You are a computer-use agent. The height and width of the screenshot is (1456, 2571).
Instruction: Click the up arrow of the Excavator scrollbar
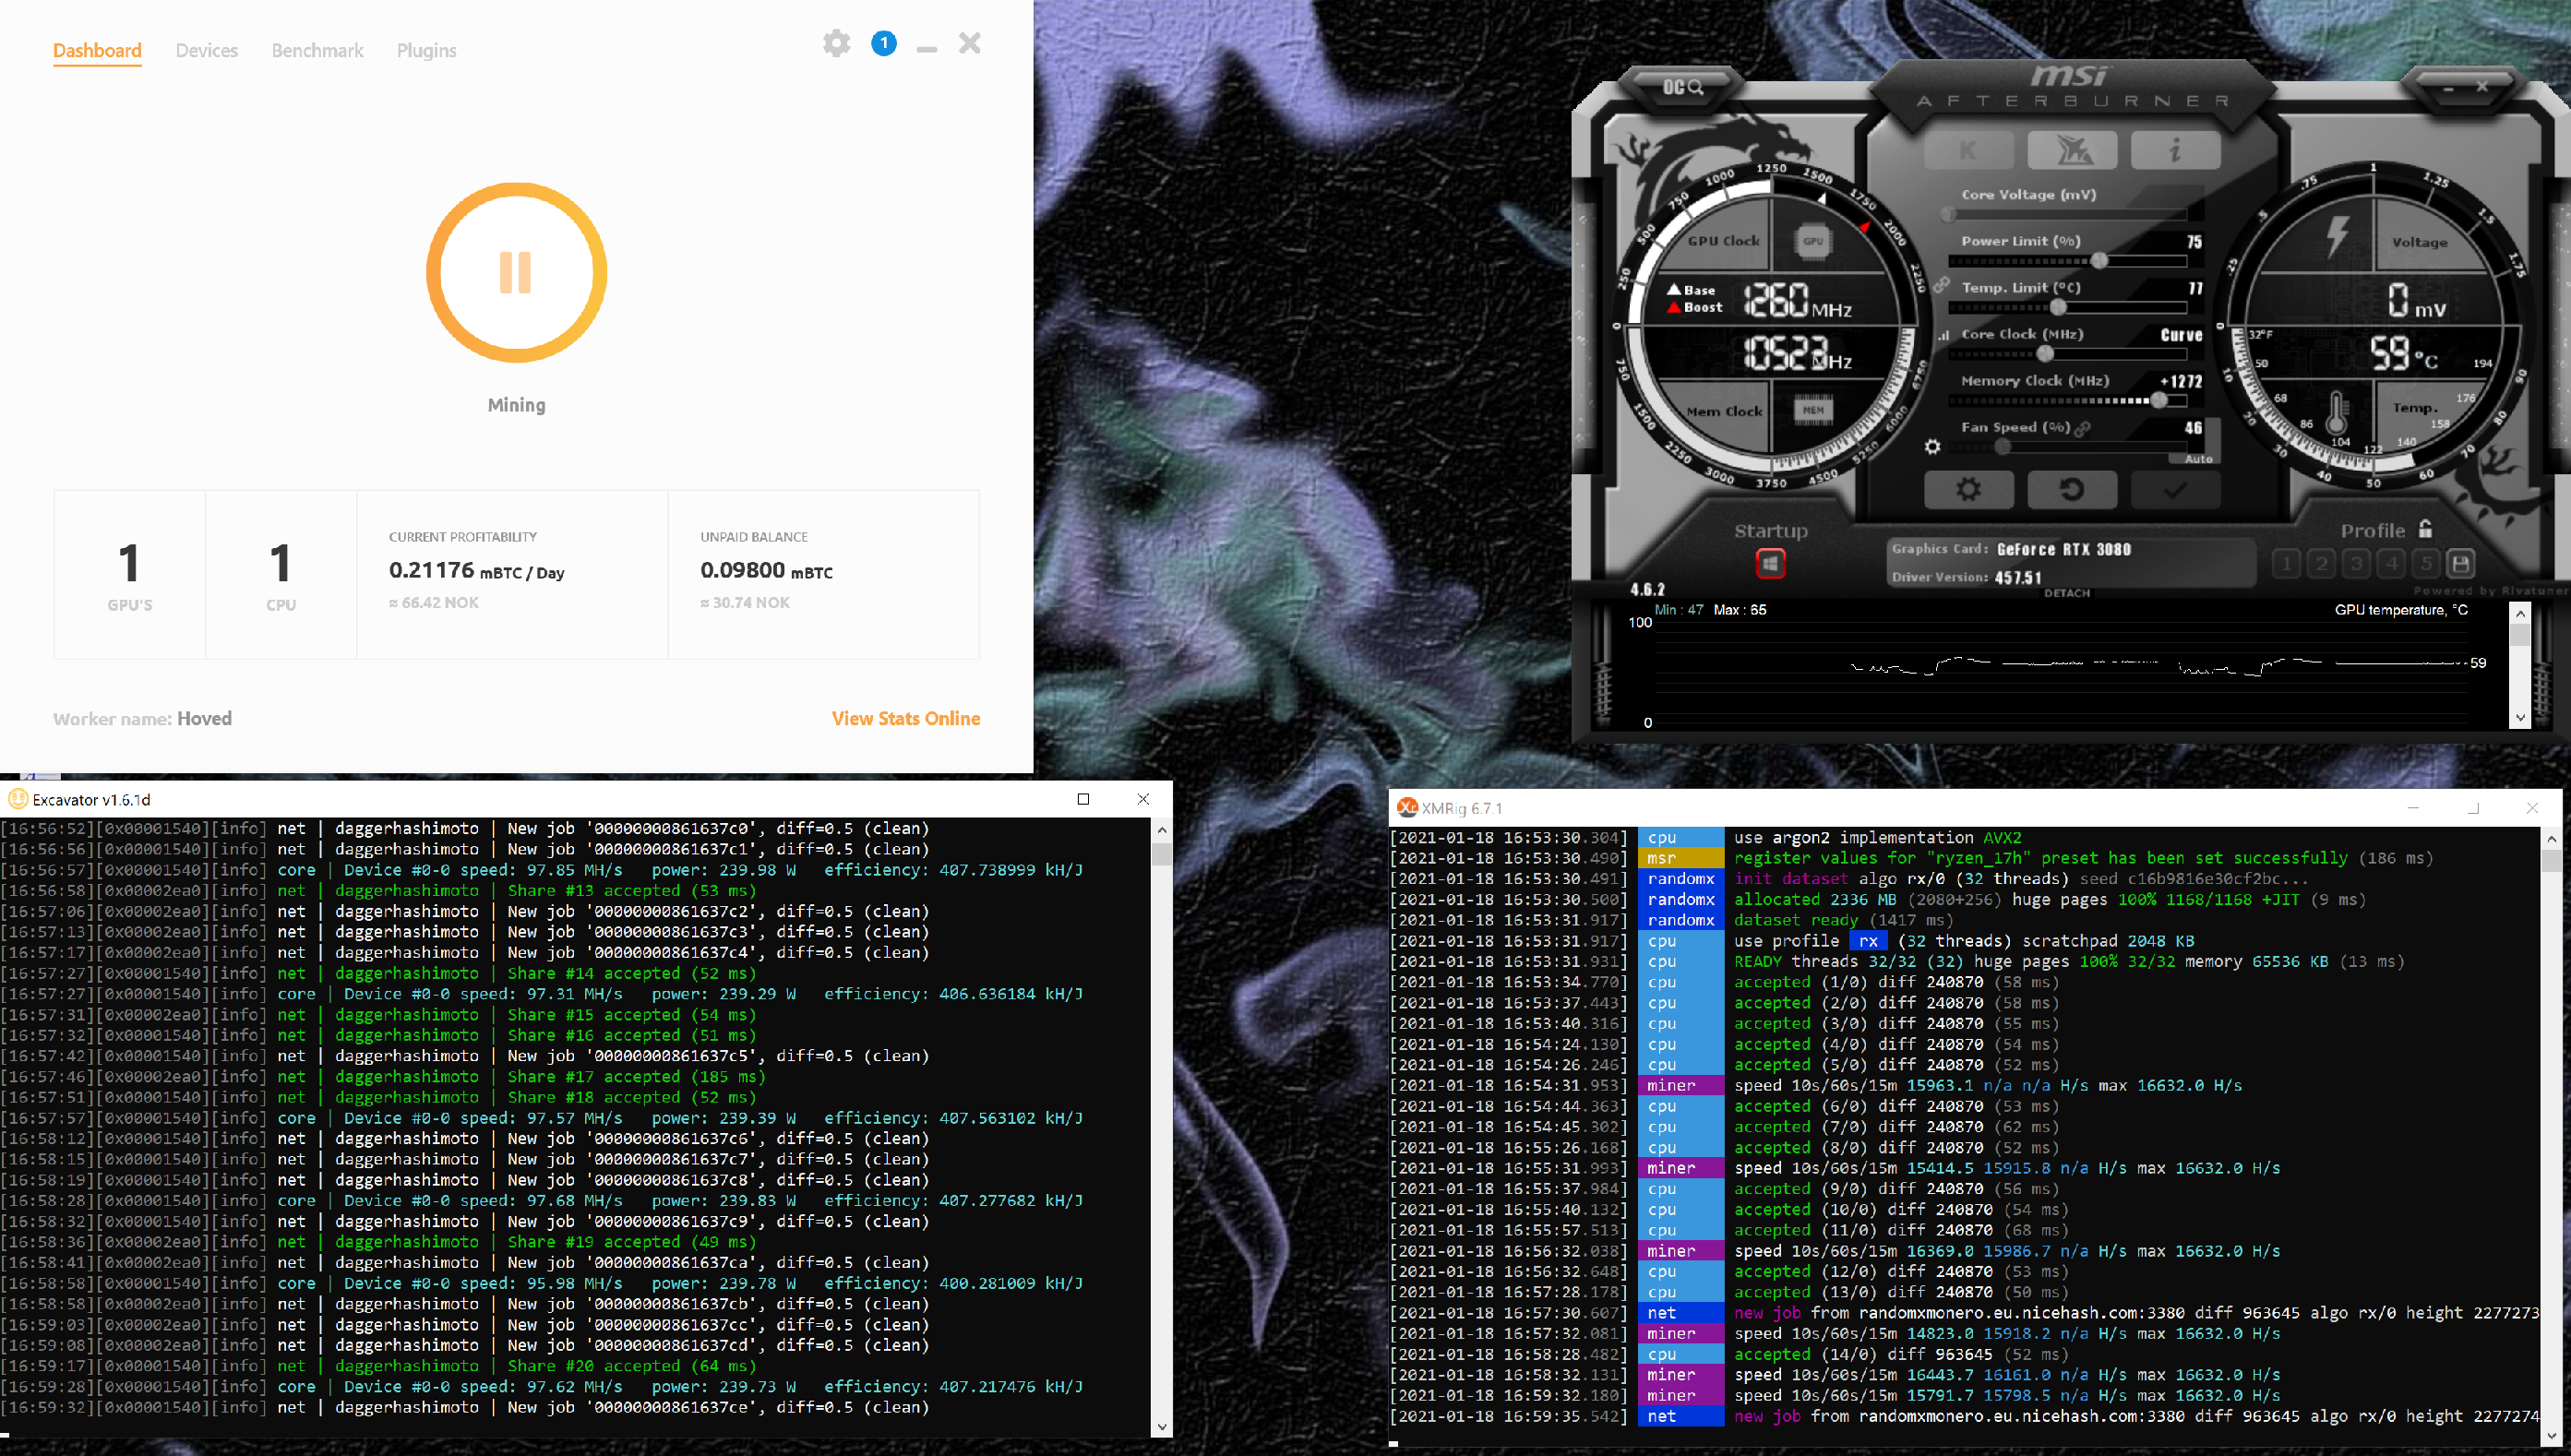coord(1161,829)
